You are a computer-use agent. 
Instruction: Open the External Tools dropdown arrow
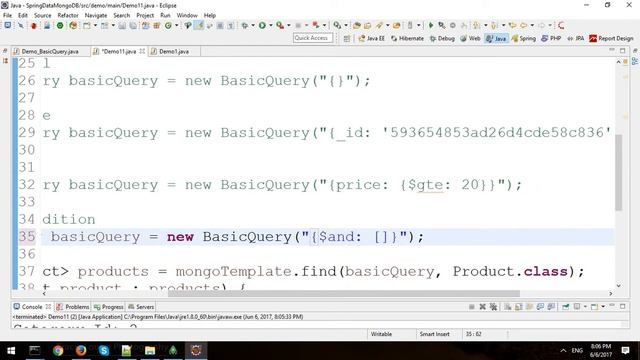point(289,25)
